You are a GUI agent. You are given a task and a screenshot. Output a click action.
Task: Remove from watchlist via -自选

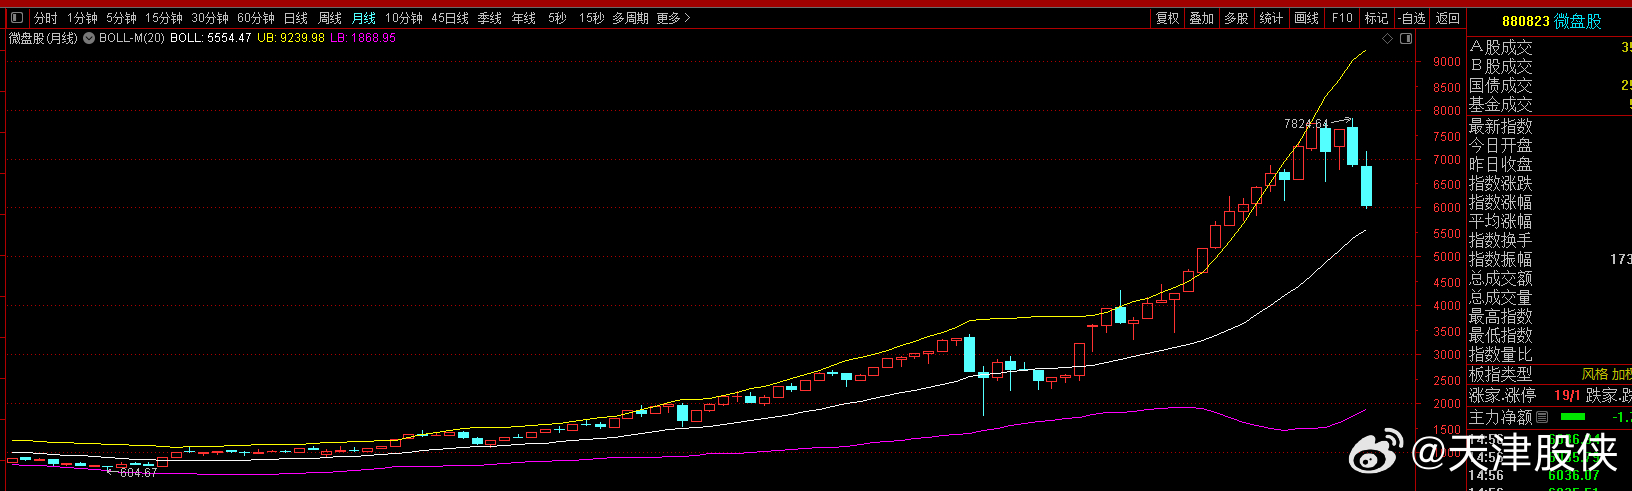(x=1411, y=18)
